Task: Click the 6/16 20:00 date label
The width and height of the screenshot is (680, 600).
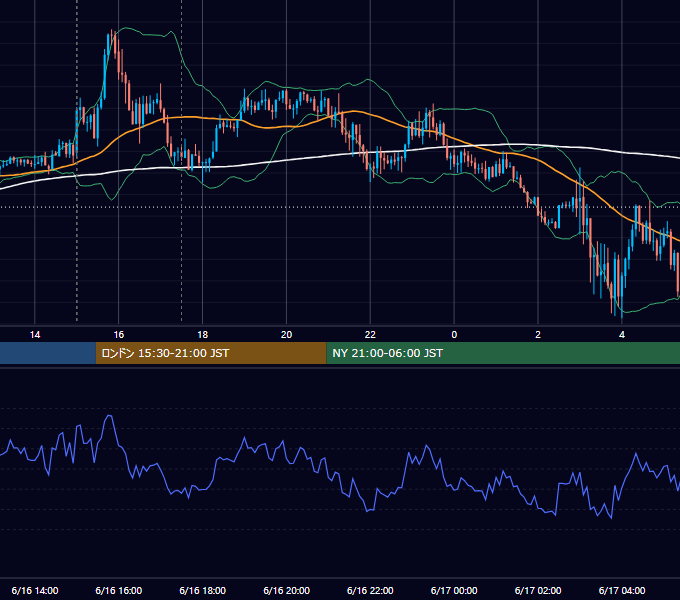Action: (286, 590)
